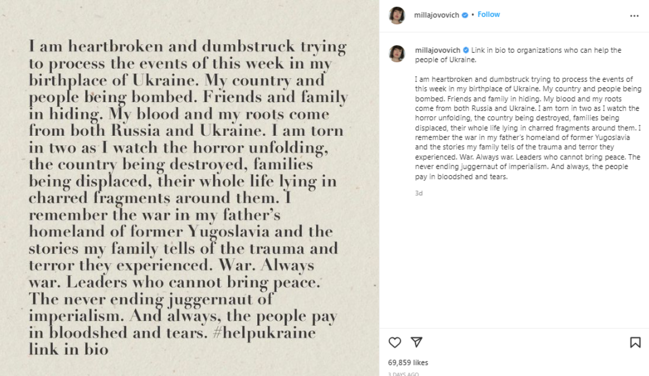Click 'link in bio' text on image
649x376 pixels.
(69, 349)
